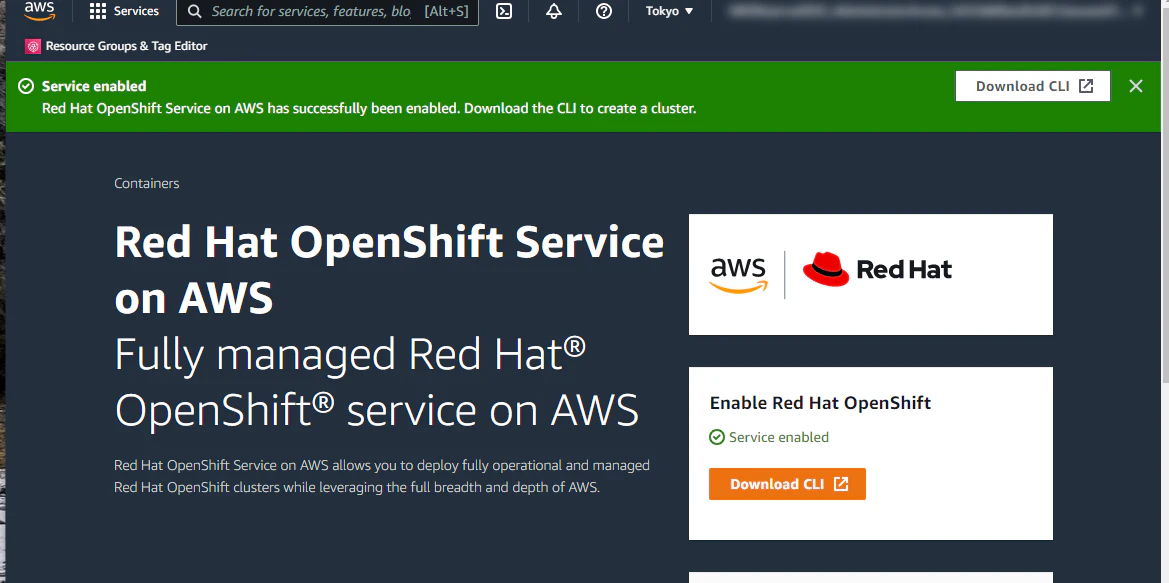Click Download CLI in the green banner
The width and height of the screenshot is (1169, 583).
pos(1033,86)
